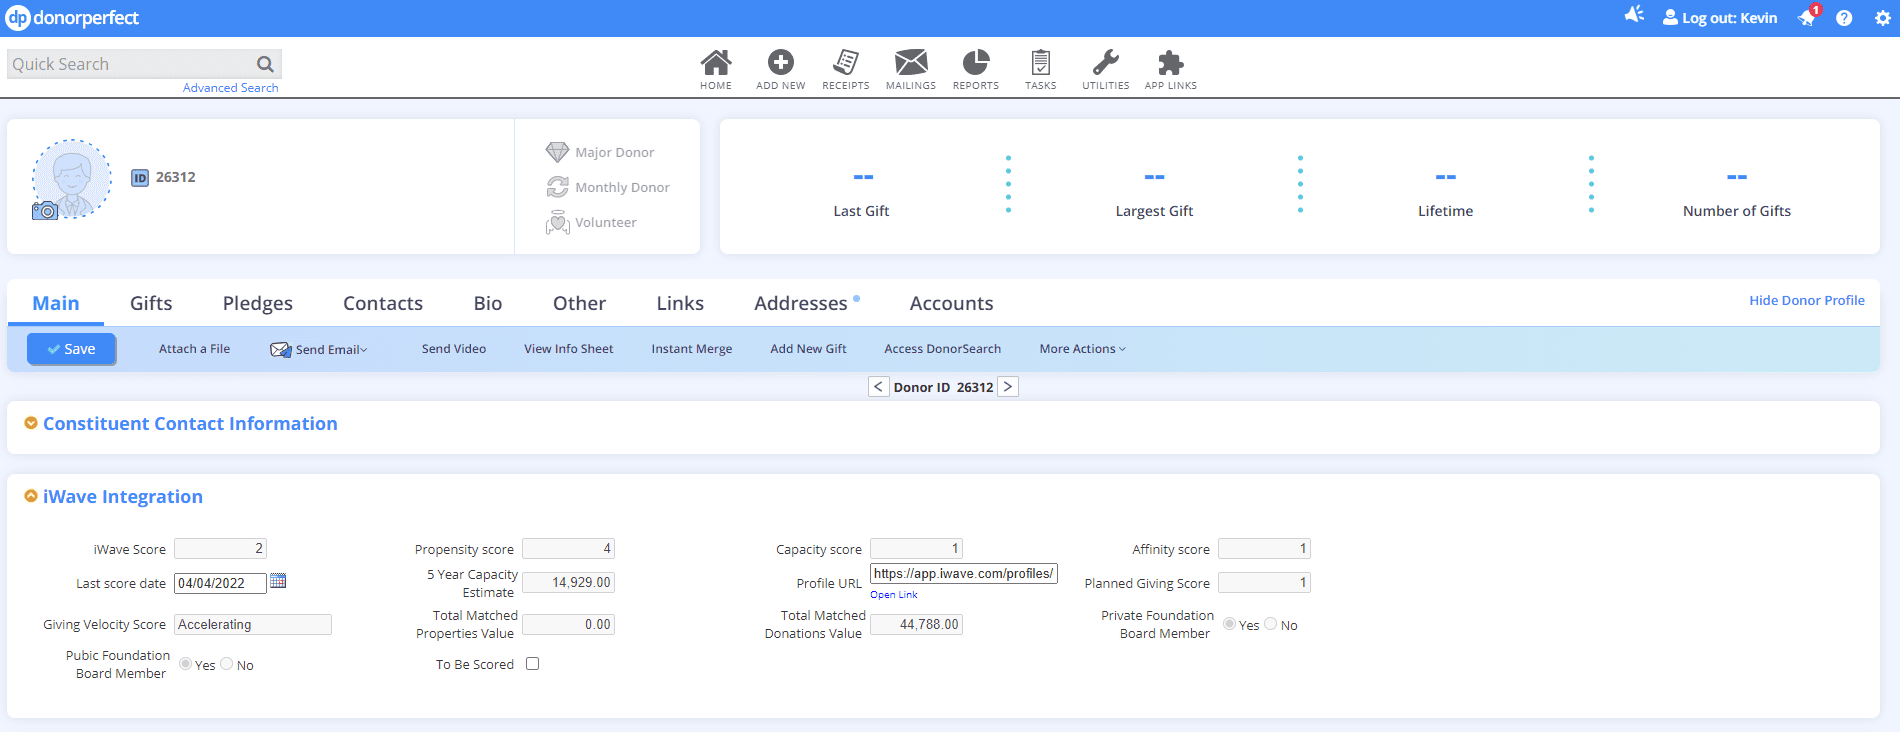
Task: Select the Main tab
Action: [56, 303]
